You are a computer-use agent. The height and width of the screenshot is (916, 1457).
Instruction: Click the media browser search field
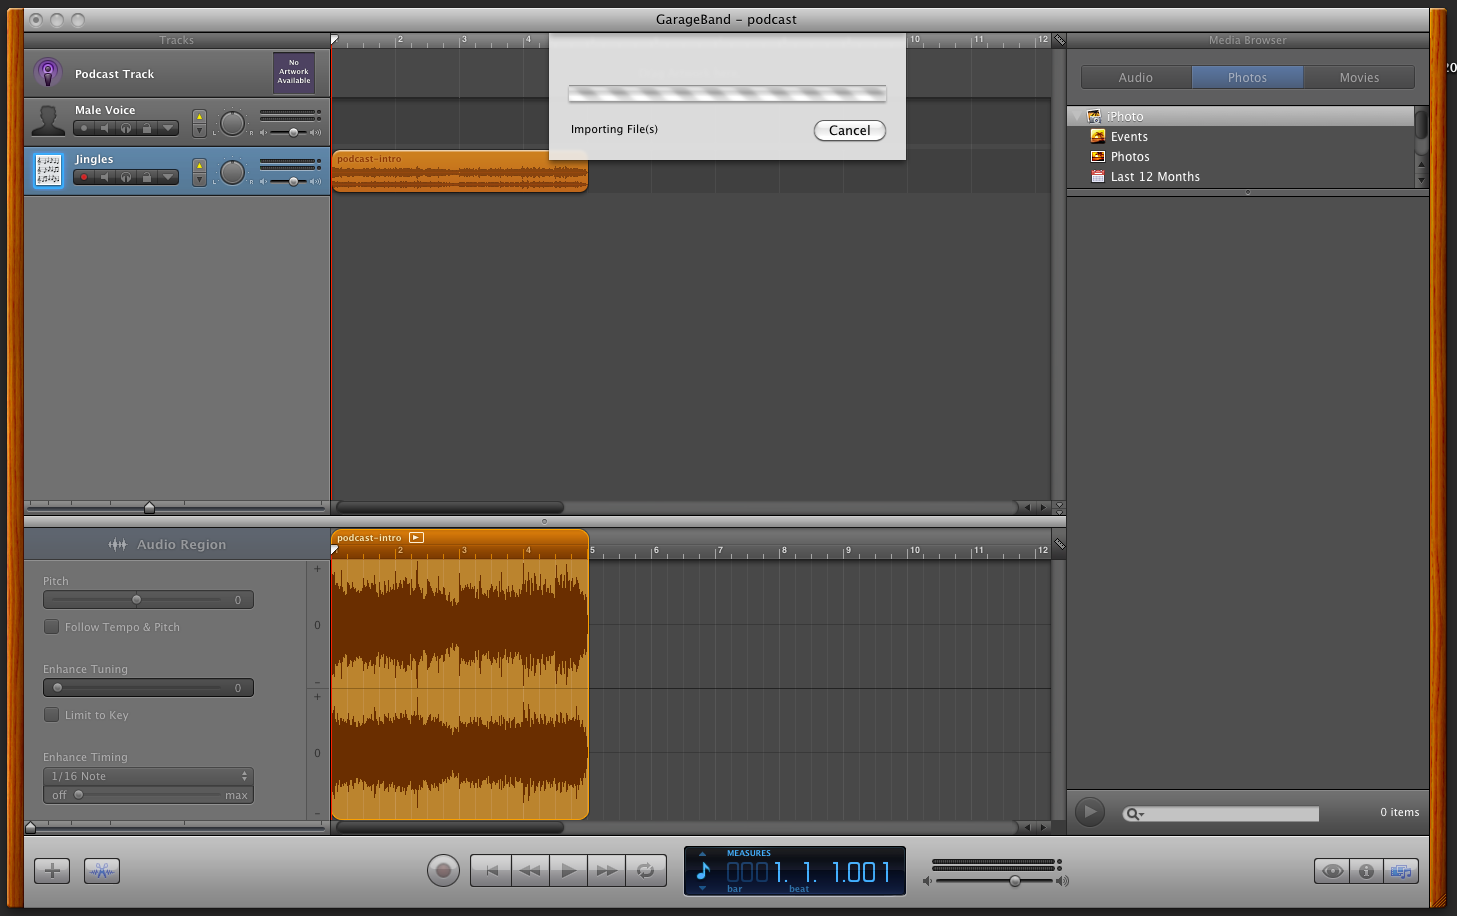point(1220,813)
